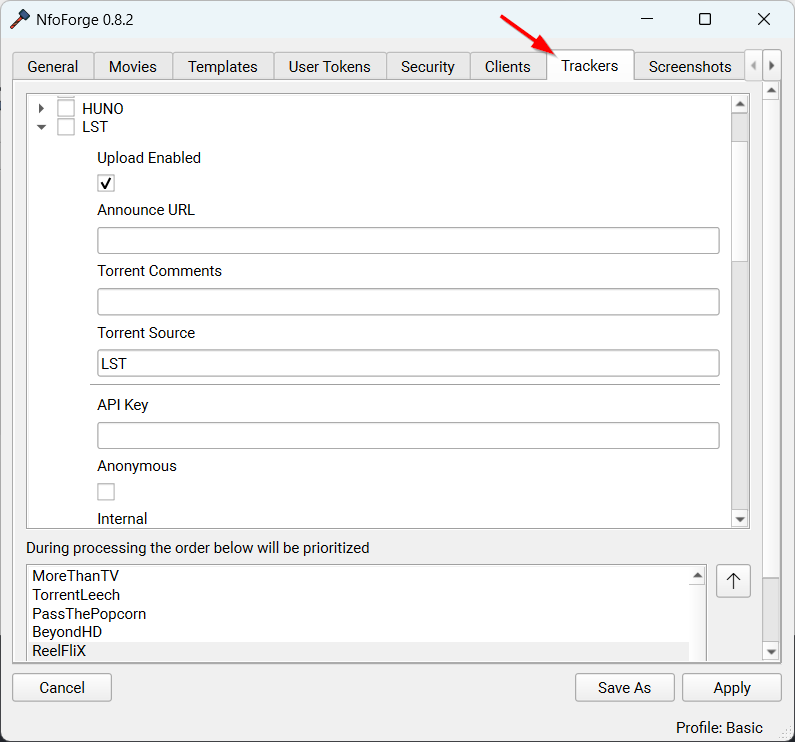Collapse the LST tracker settings
795x742 pixels.
[42, 127]
